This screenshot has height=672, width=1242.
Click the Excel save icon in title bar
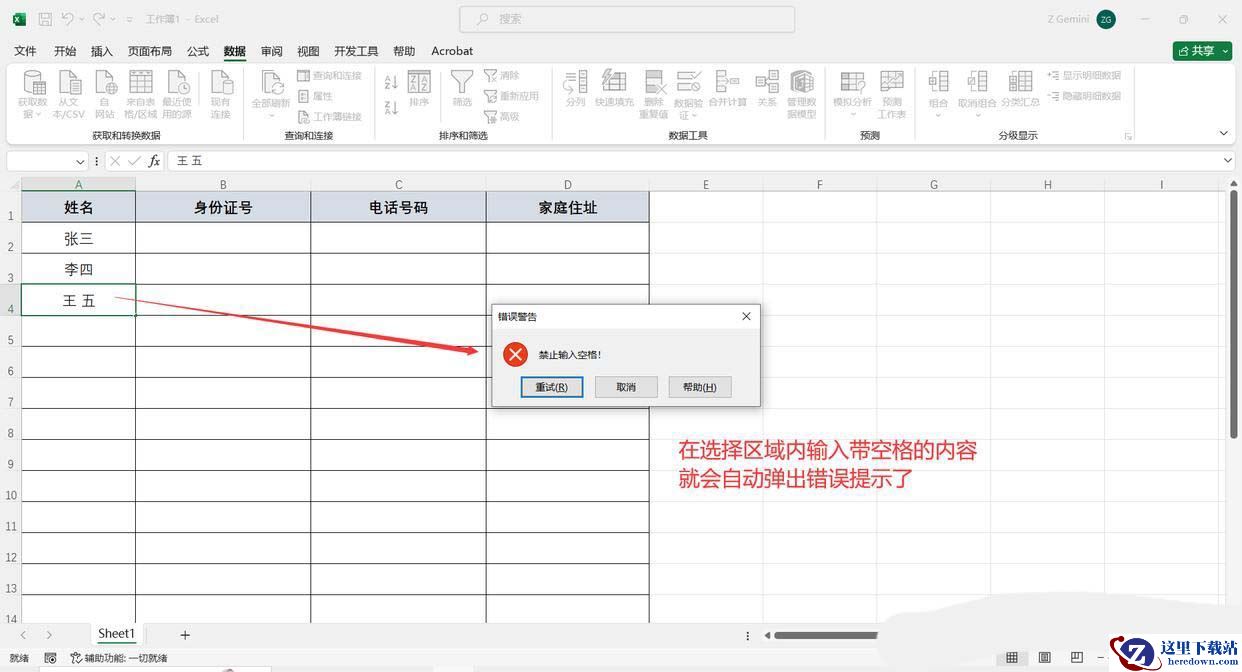[45, 19]
